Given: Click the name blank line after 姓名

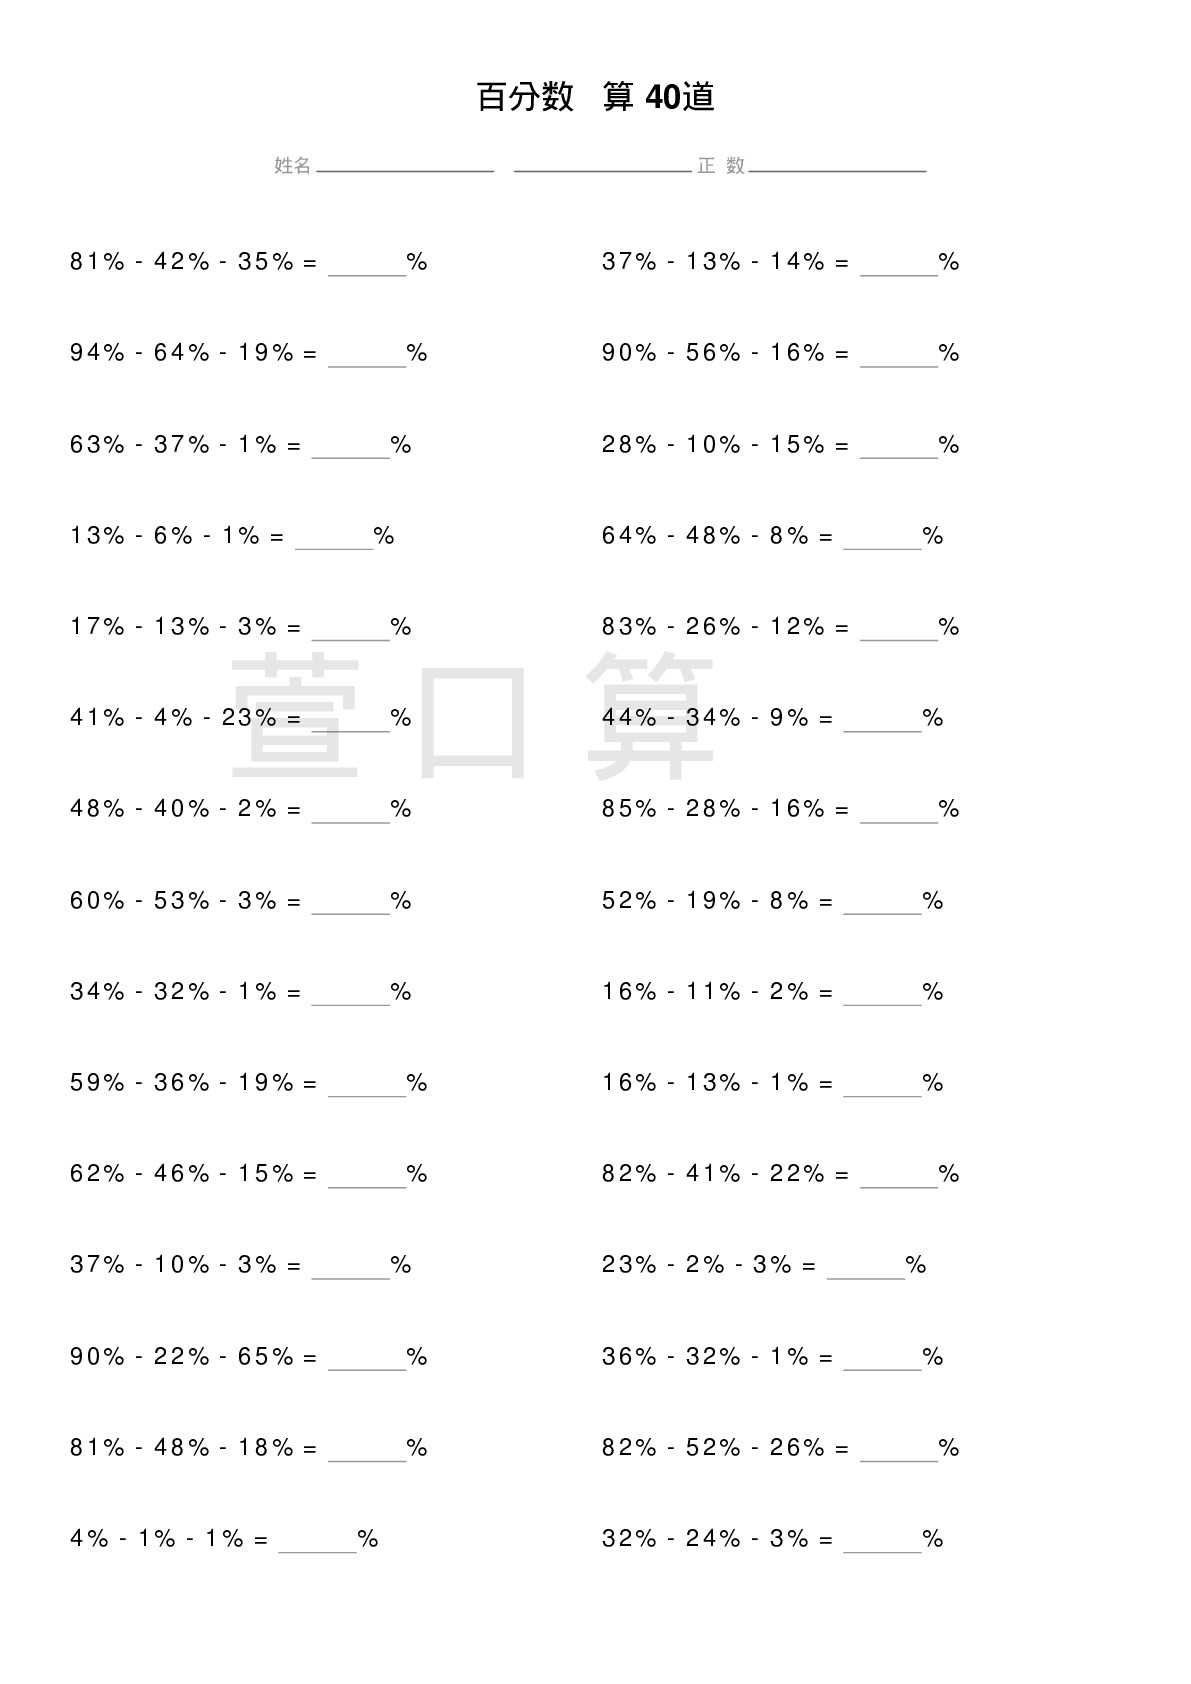Looking at the screenshot, I should 405,171.
